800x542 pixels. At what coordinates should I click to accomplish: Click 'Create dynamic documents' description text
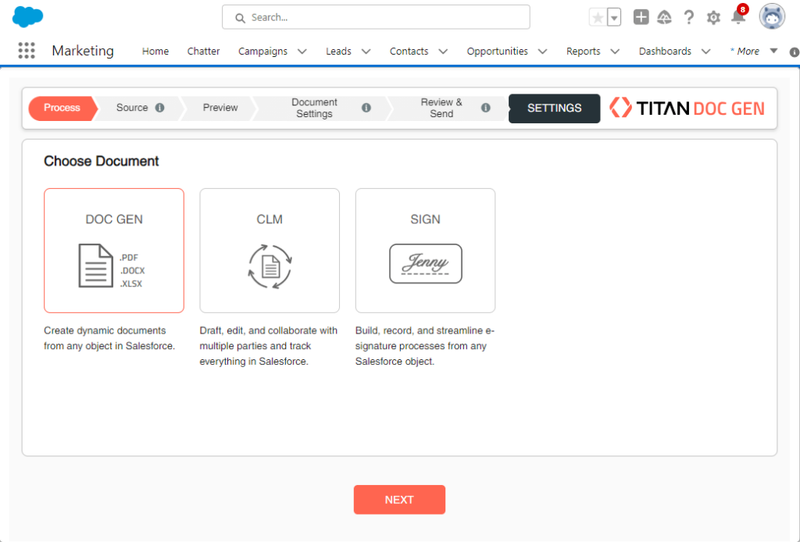tap(109, 338)
